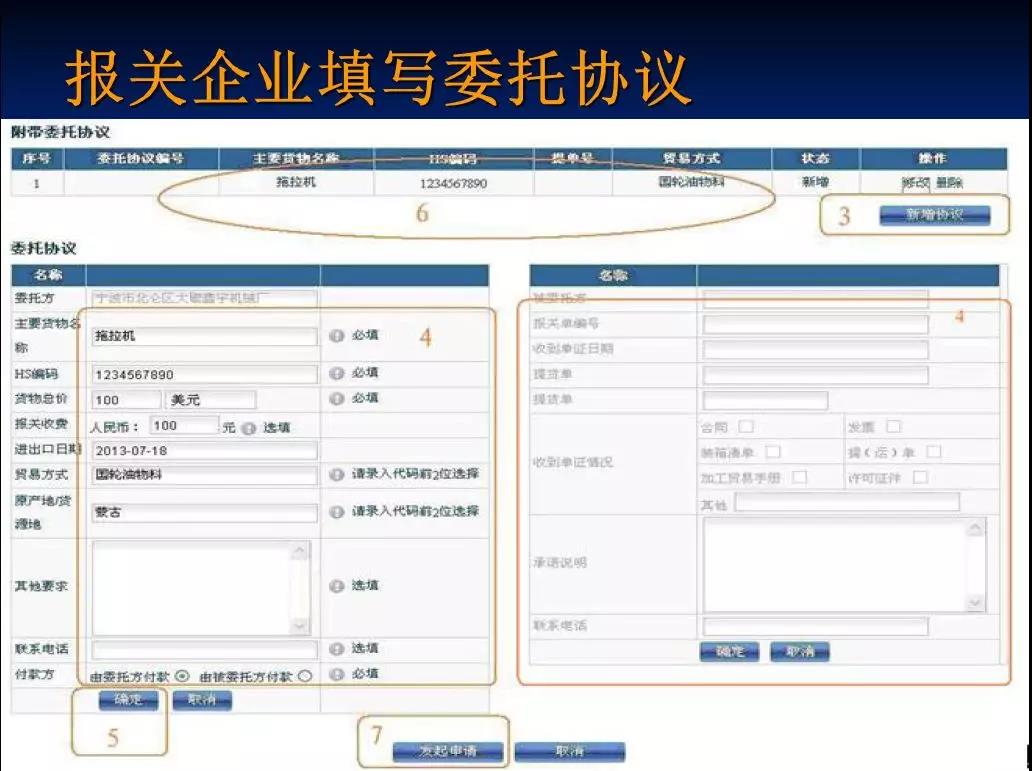This screenshot has height=771, width=1032.
Task: Click the 收到单证日期 input field
Action: point(815,349)
